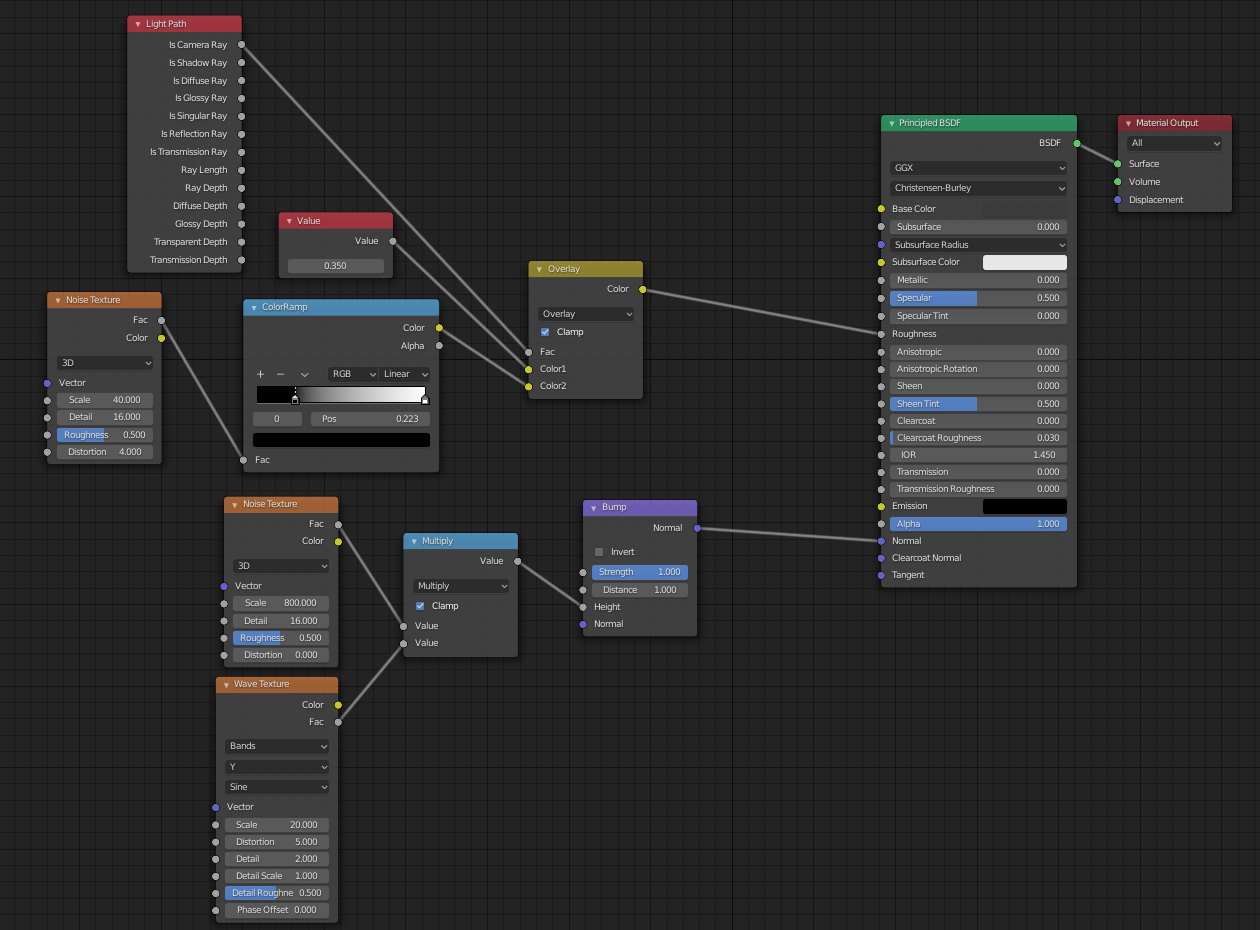Click the Wave Texture Color output socket

pyautogui.click(x=338, y=705)
